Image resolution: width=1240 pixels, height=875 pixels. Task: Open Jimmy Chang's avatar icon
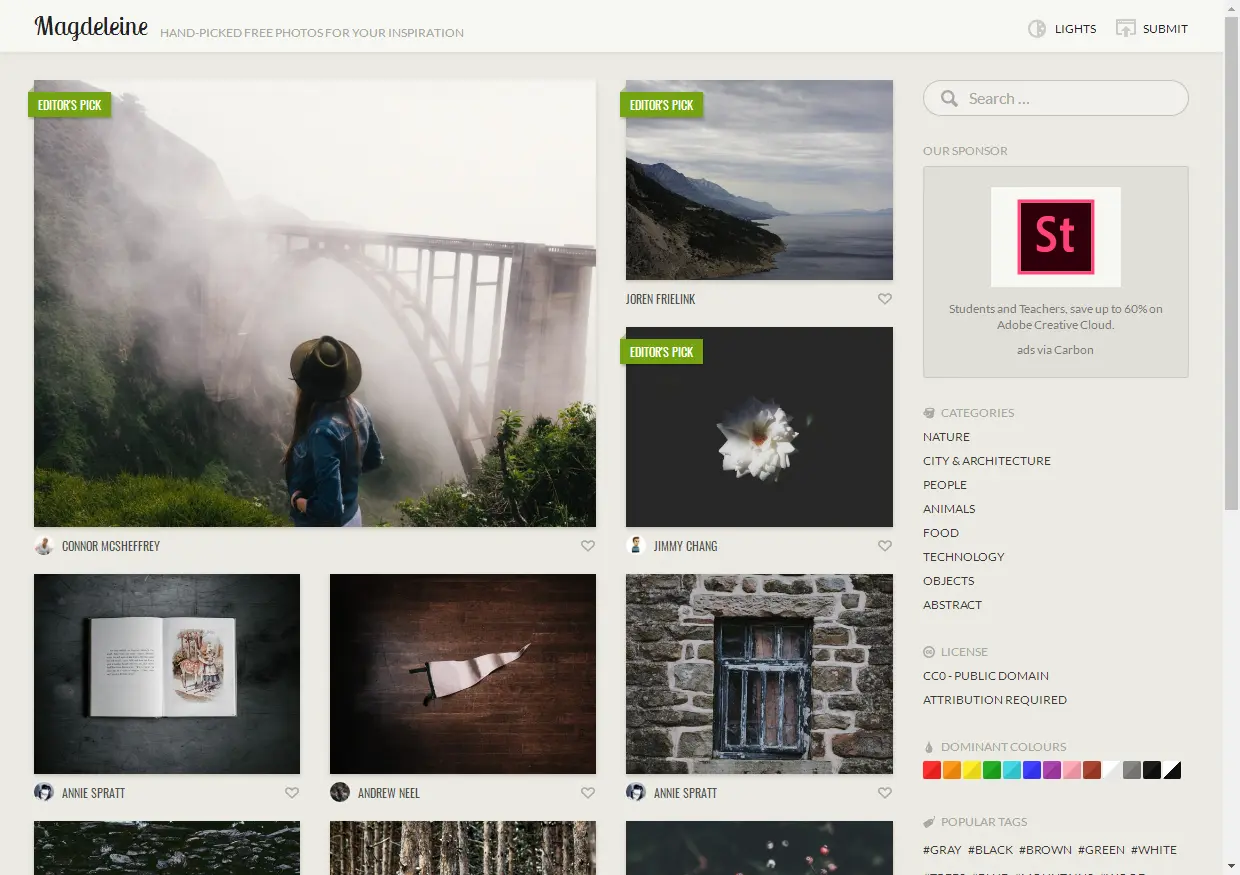pos(636,545)
